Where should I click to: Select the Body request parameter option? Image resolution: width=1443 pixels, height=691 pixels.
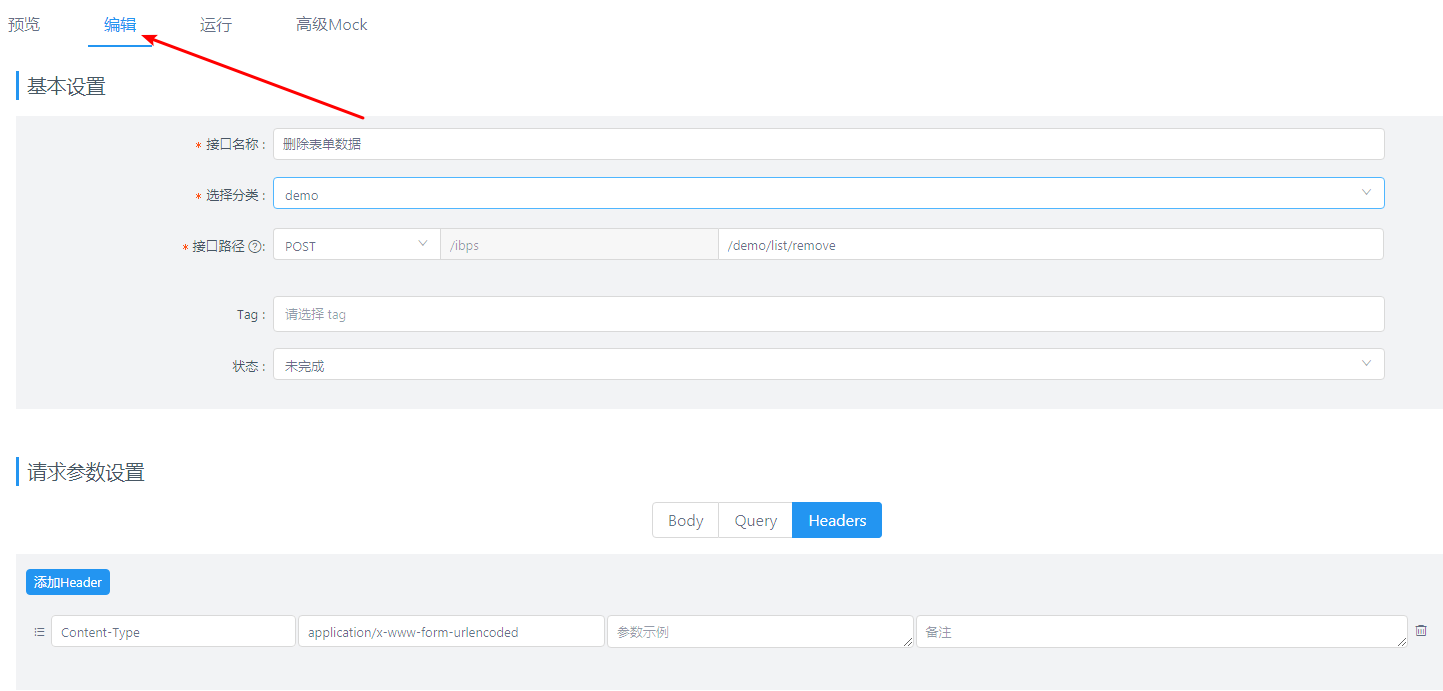tap(685, 520)
